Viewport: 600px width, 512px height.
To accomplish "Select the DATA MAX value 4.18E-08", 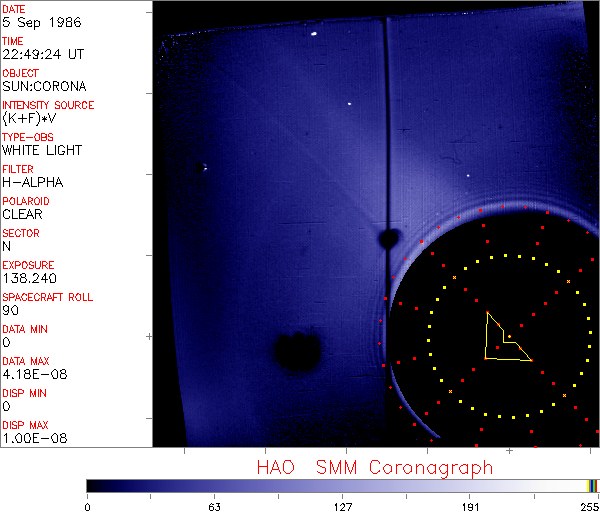I will pos(32,374).
